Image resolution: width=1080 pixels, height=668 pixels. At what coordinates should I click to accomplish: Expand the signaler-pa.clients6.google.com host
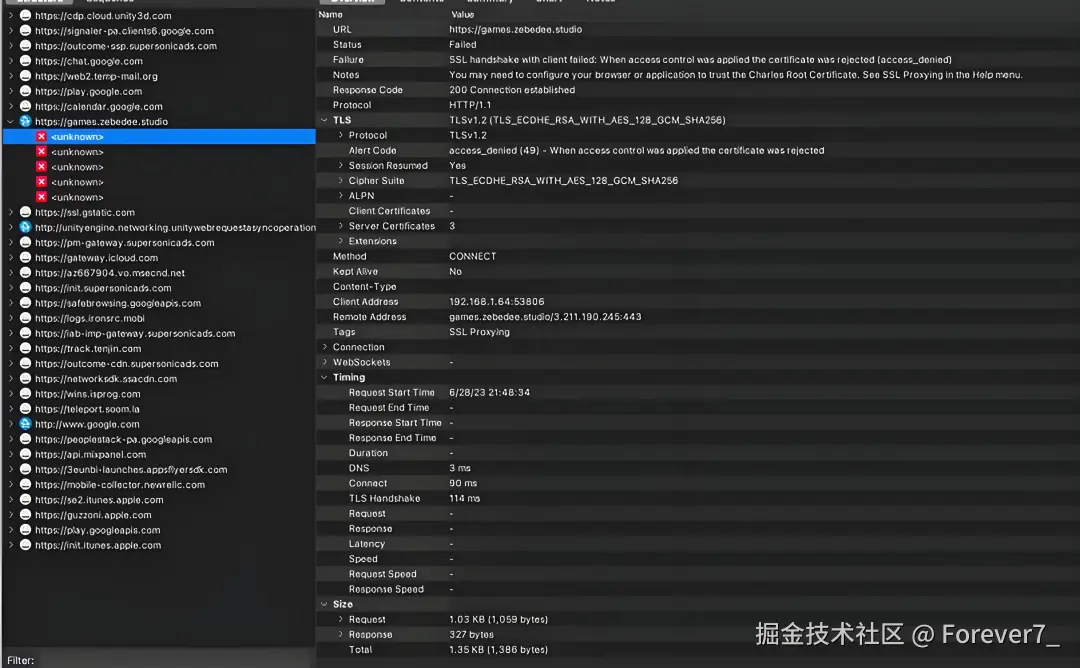point(10,30)
